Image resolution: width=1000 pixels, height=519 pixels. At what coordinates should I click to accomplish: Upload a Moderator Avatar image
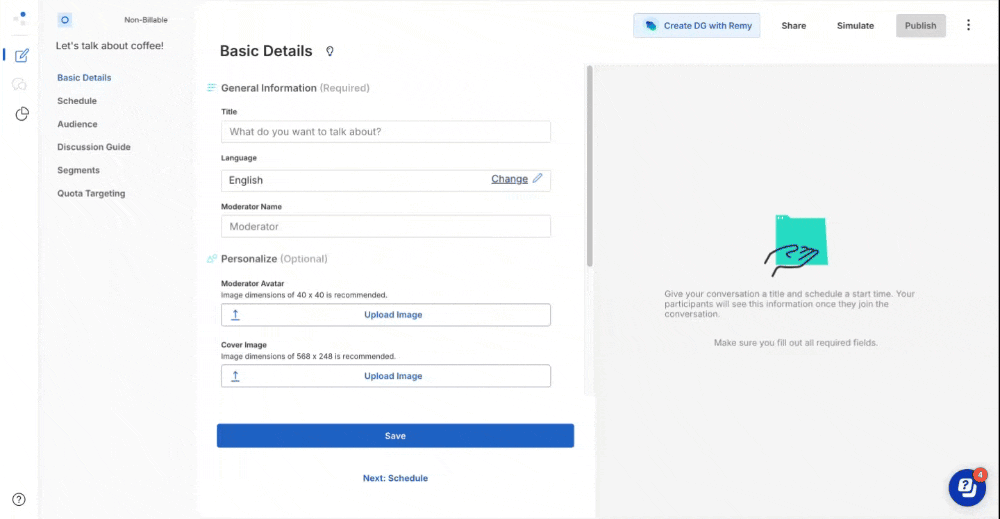[386, 315]
